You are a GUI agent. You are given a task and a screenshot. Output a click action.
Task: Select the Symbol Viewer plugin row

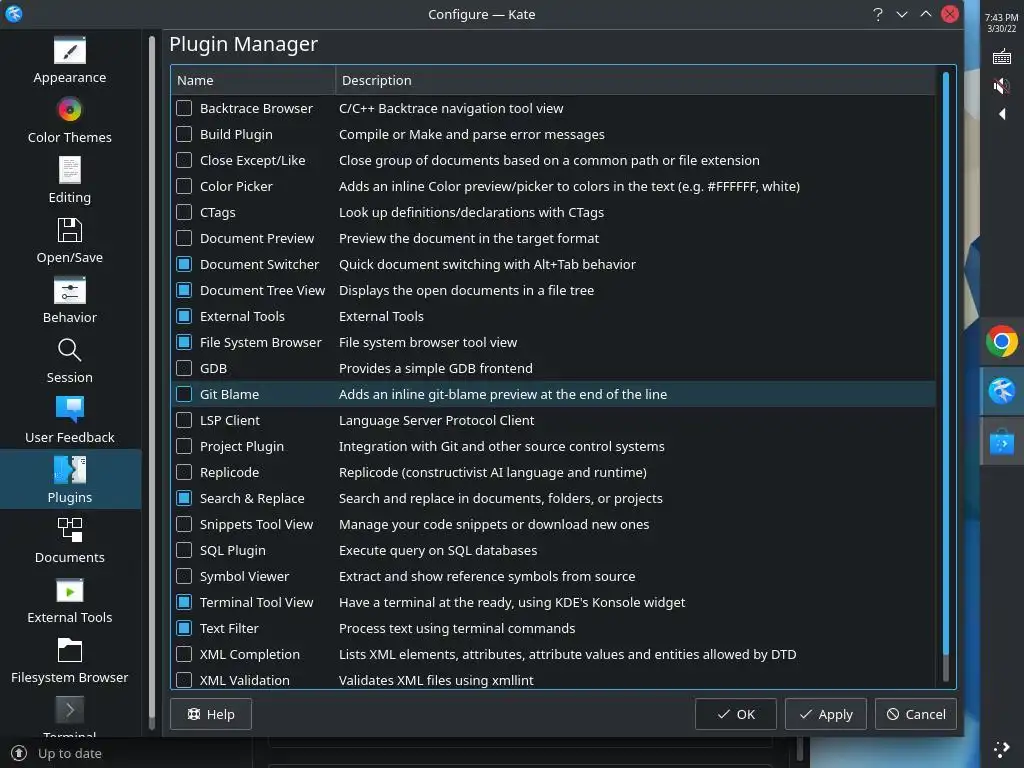[553, 576]
